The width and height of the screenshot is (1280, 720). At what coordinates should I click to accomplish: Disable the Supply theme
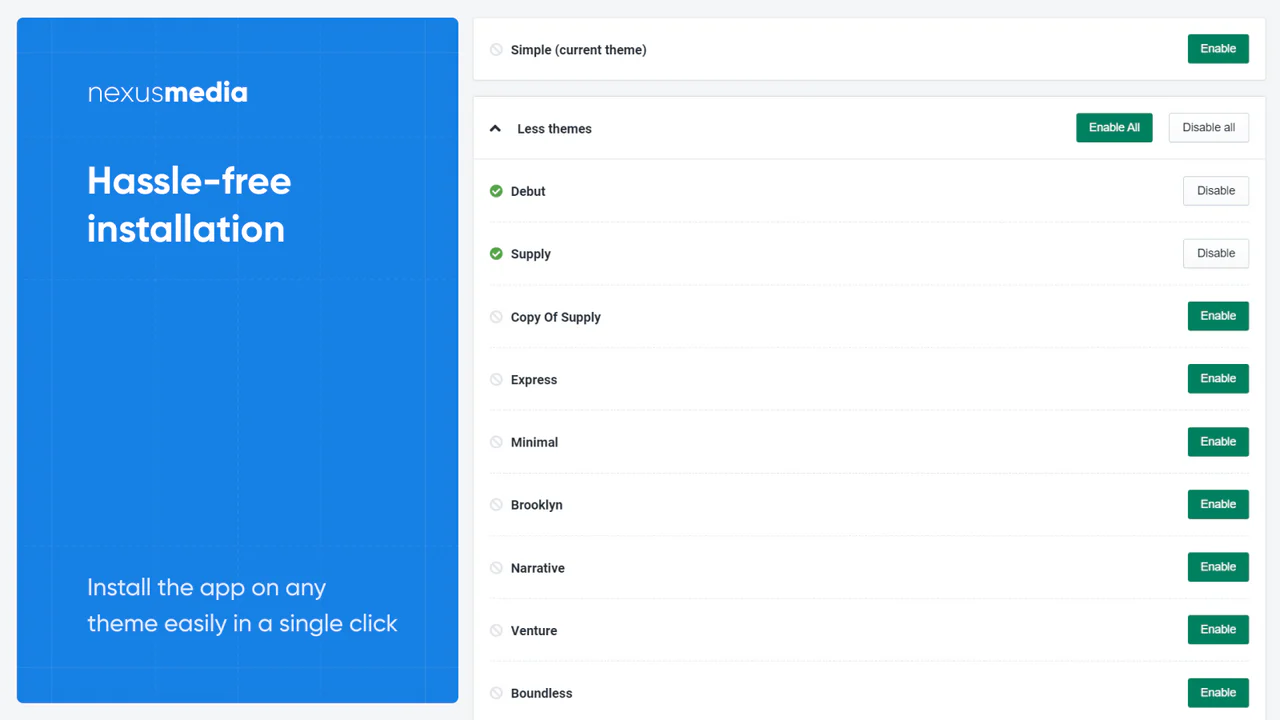pos(1215,254)
